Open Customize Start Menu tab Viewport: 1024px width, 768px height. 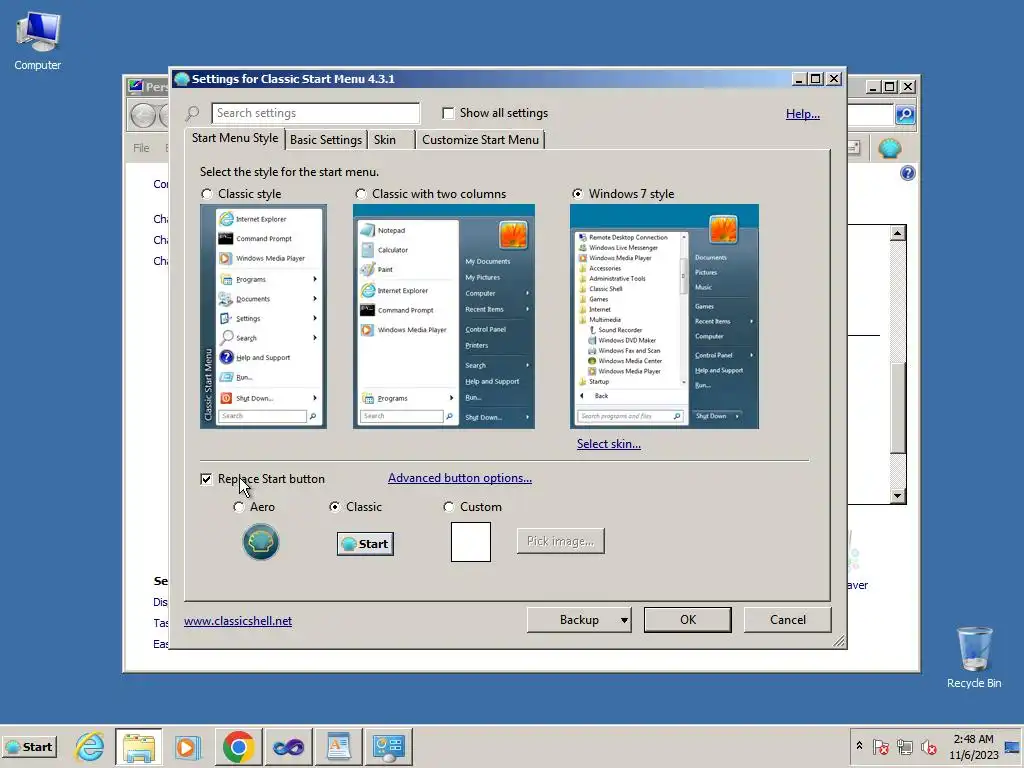point(480,140)
